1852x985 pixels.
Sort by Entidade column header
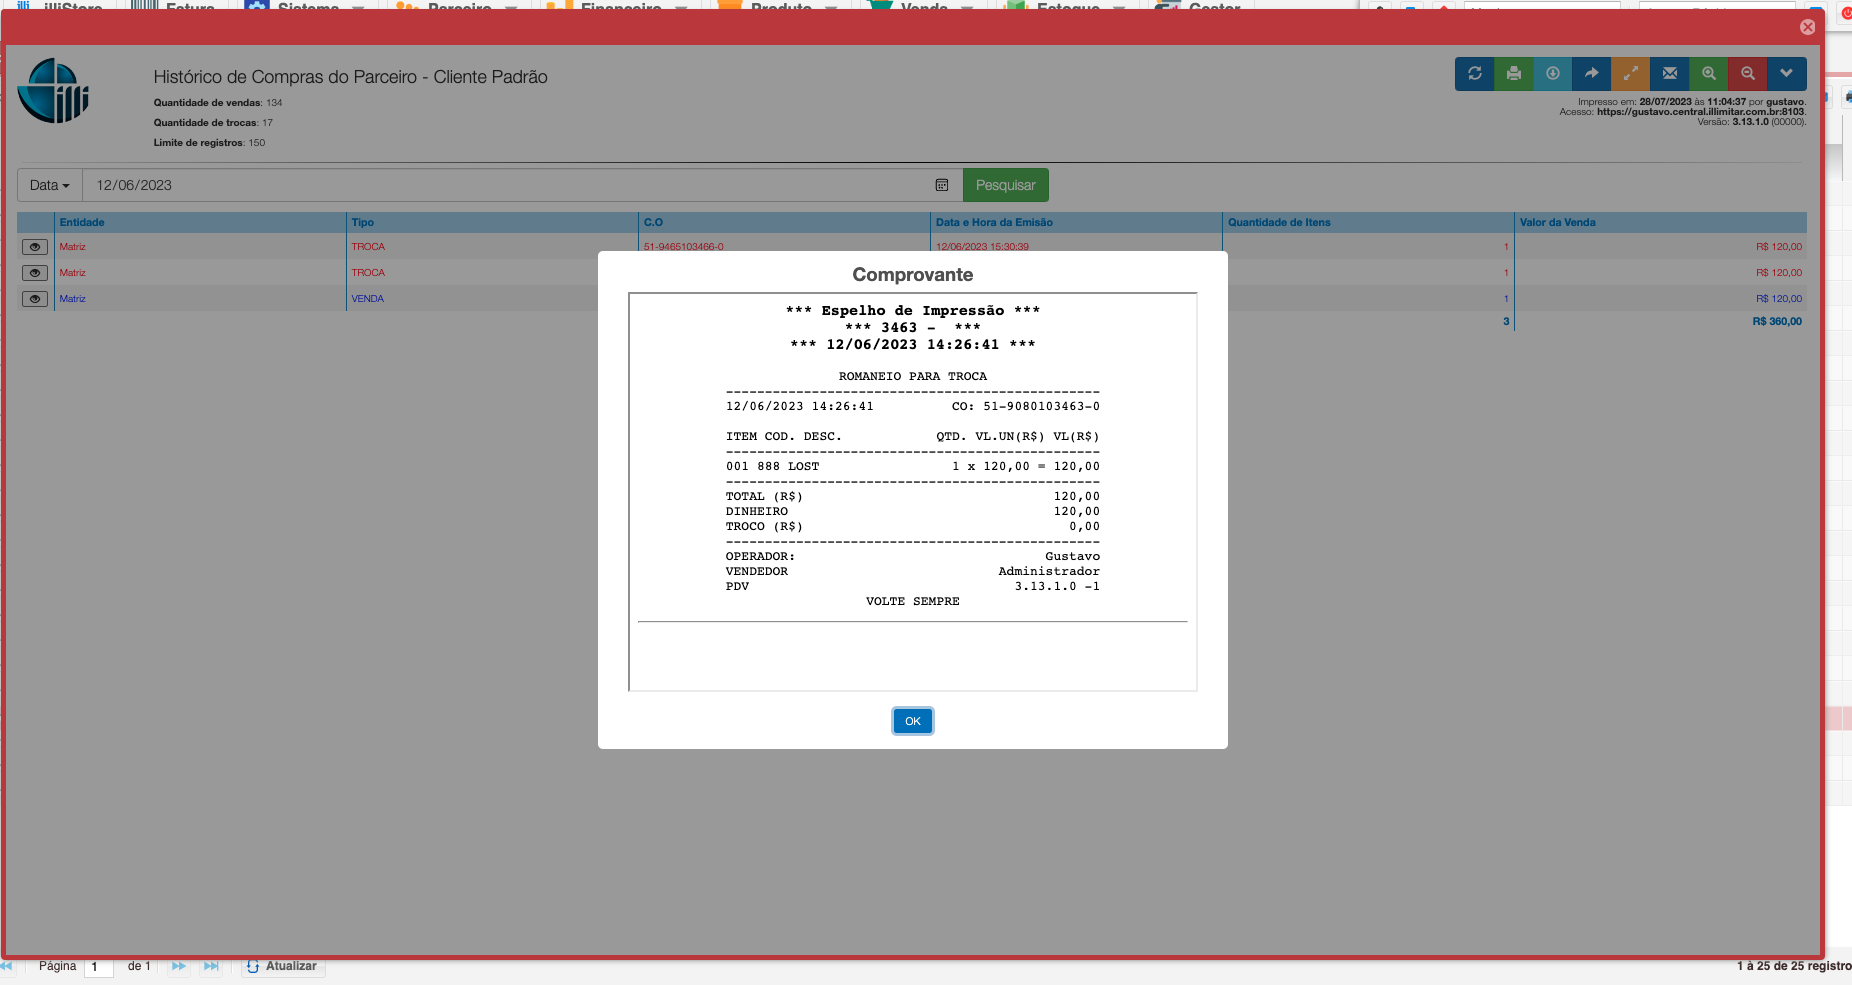(x=82, y=222)
